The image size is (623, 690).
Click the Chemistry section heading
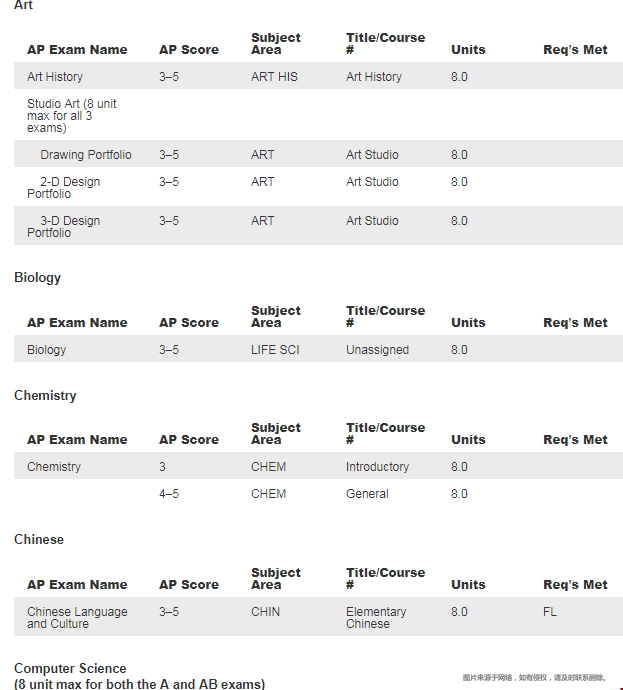(x=45, y=395)
